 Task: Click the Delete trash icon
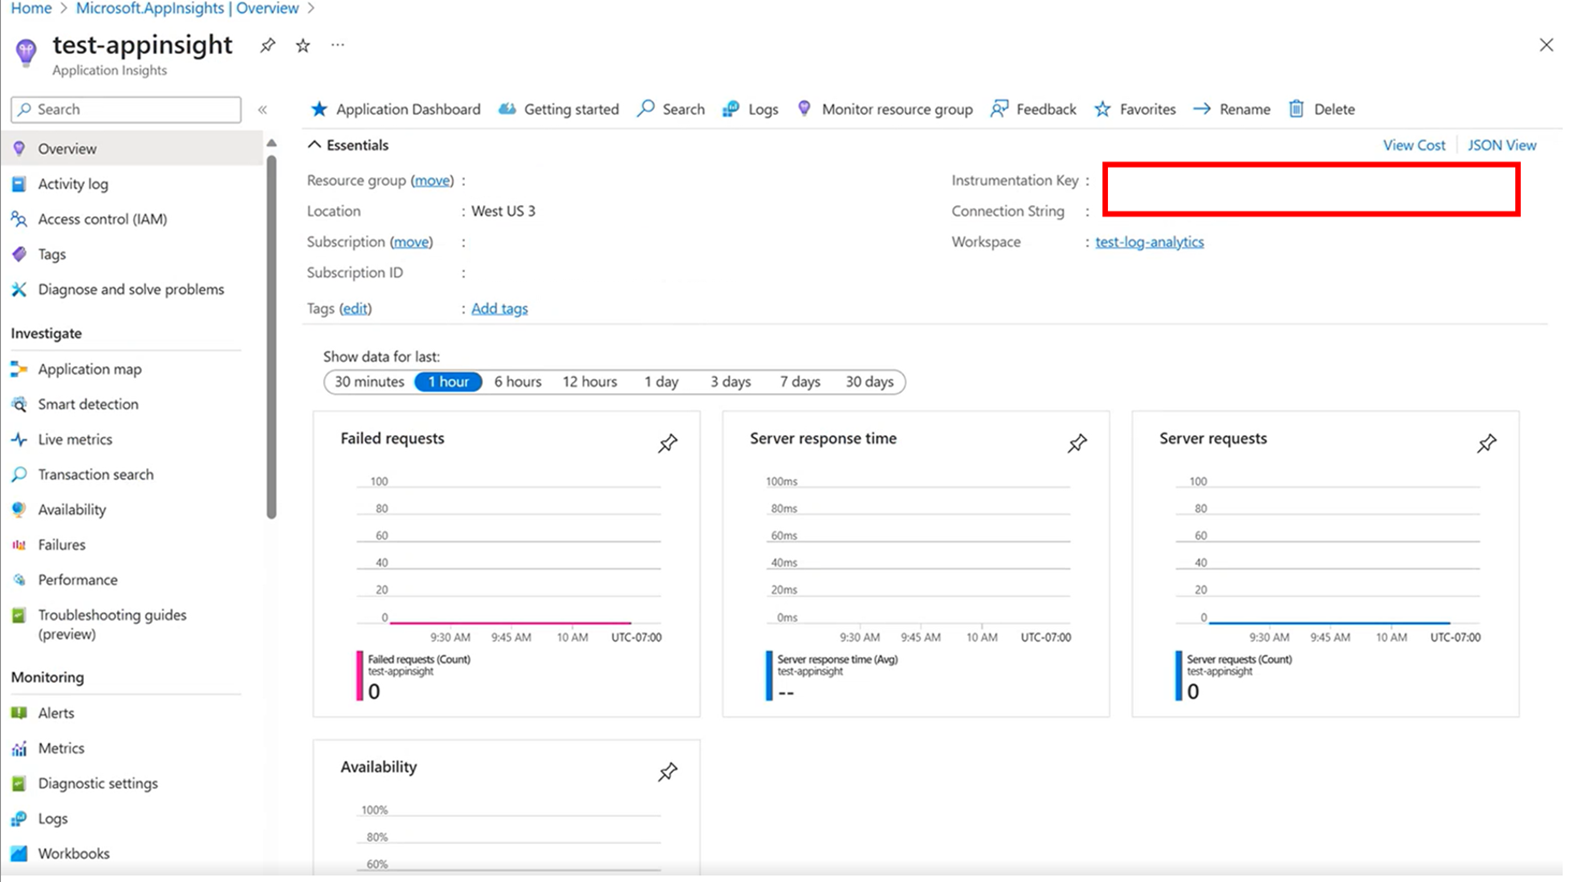coord(1296,109)
